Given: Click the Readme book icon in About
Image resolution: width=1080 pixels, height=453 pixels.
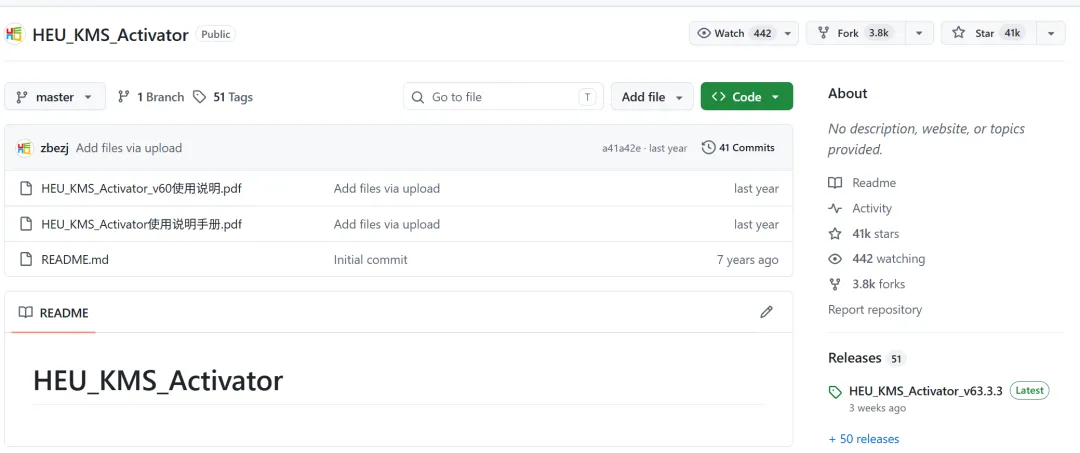Looking at the screenshot, I should click(835, 183).
